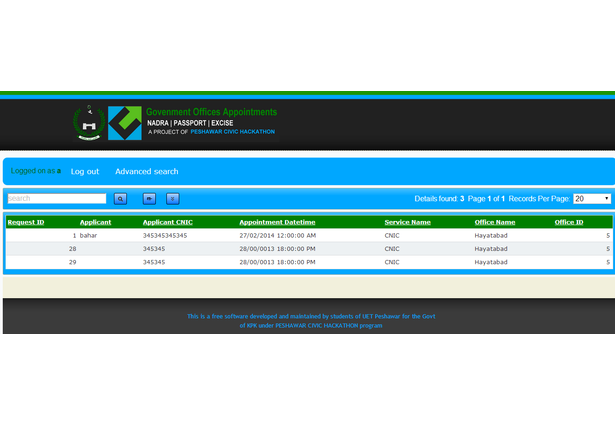Click inside the search text field
The width and height of the screenshot is (615, 424).
coord(57,198)
